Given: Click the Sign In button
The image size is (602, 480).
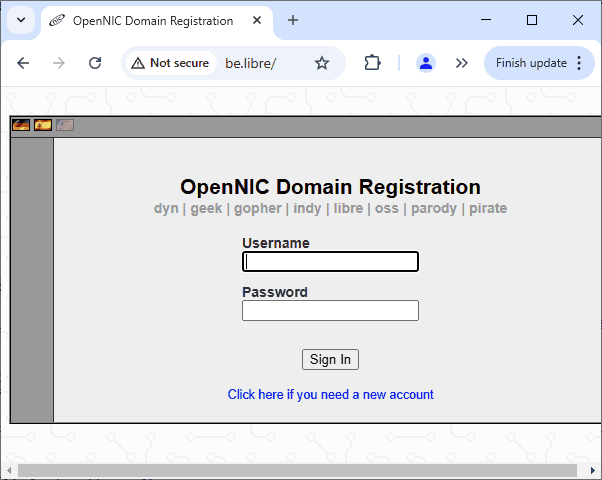Looking at the screenshot, I should [330, 359].
